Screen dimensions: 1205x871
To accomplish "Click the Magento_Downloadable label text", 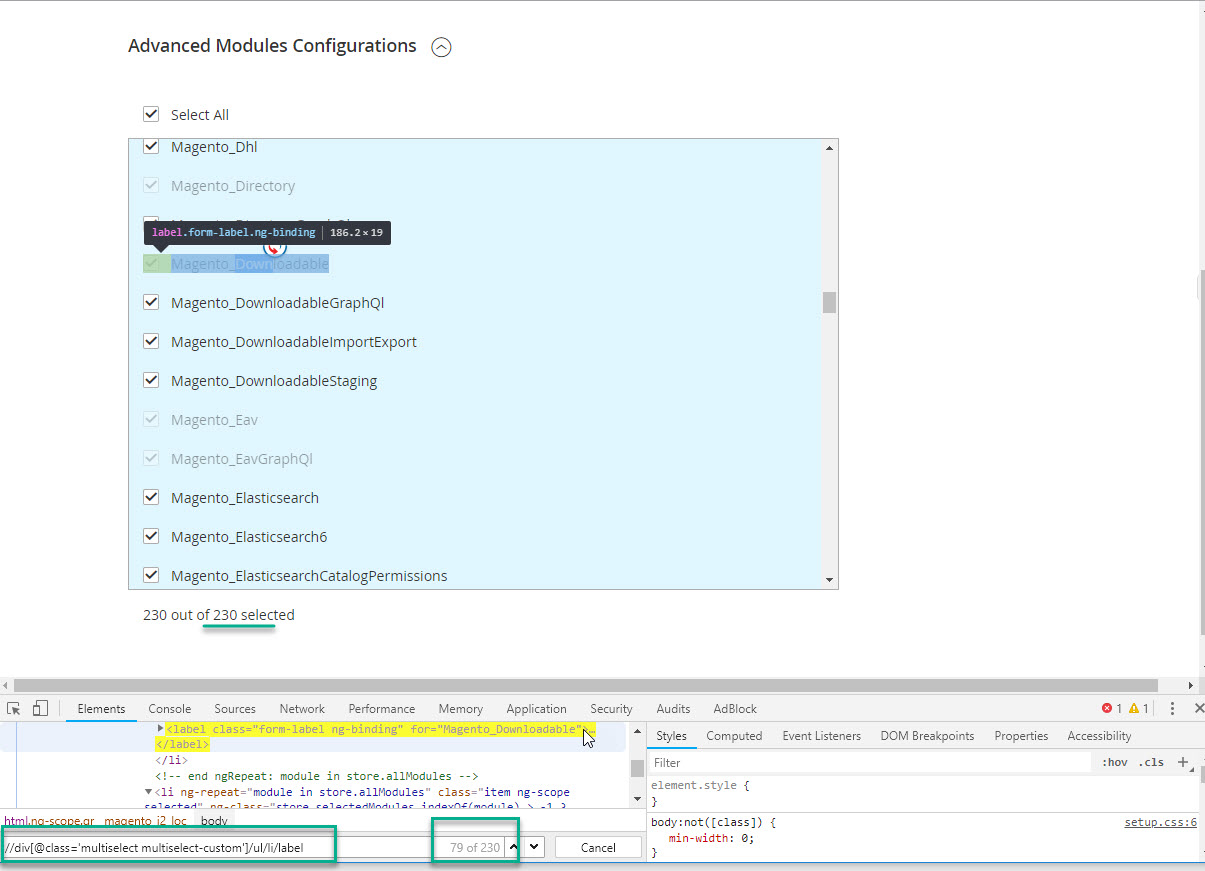I will click(x=250, y=263).
